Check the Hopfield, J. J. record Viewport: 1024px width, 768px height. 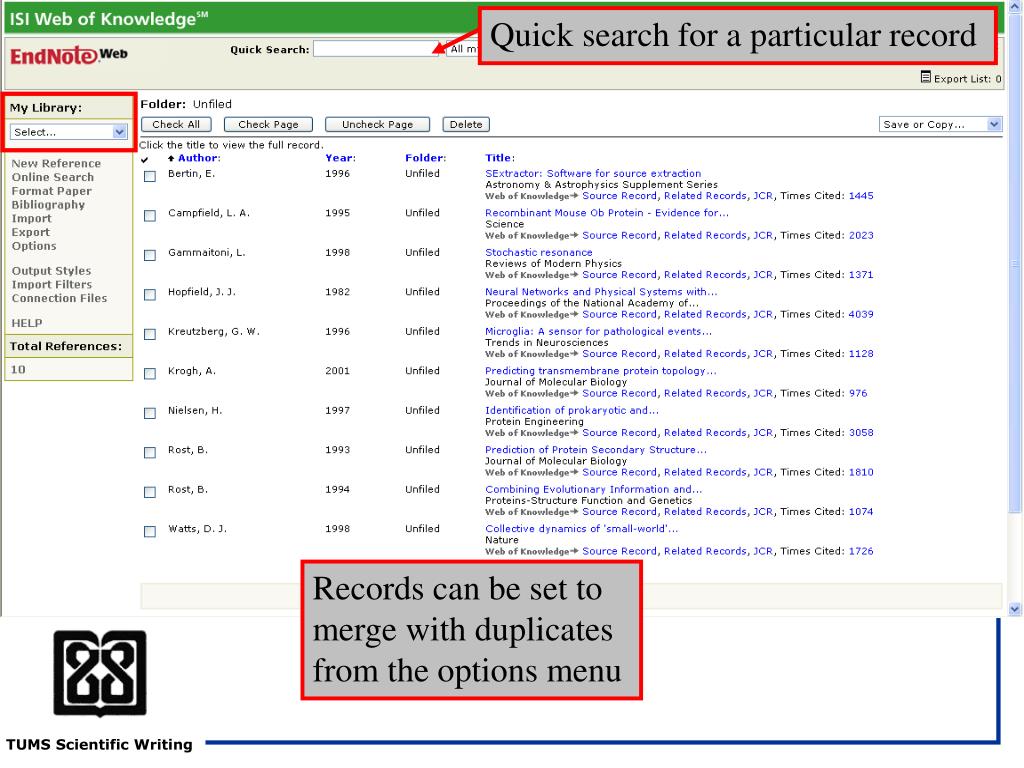150,295
